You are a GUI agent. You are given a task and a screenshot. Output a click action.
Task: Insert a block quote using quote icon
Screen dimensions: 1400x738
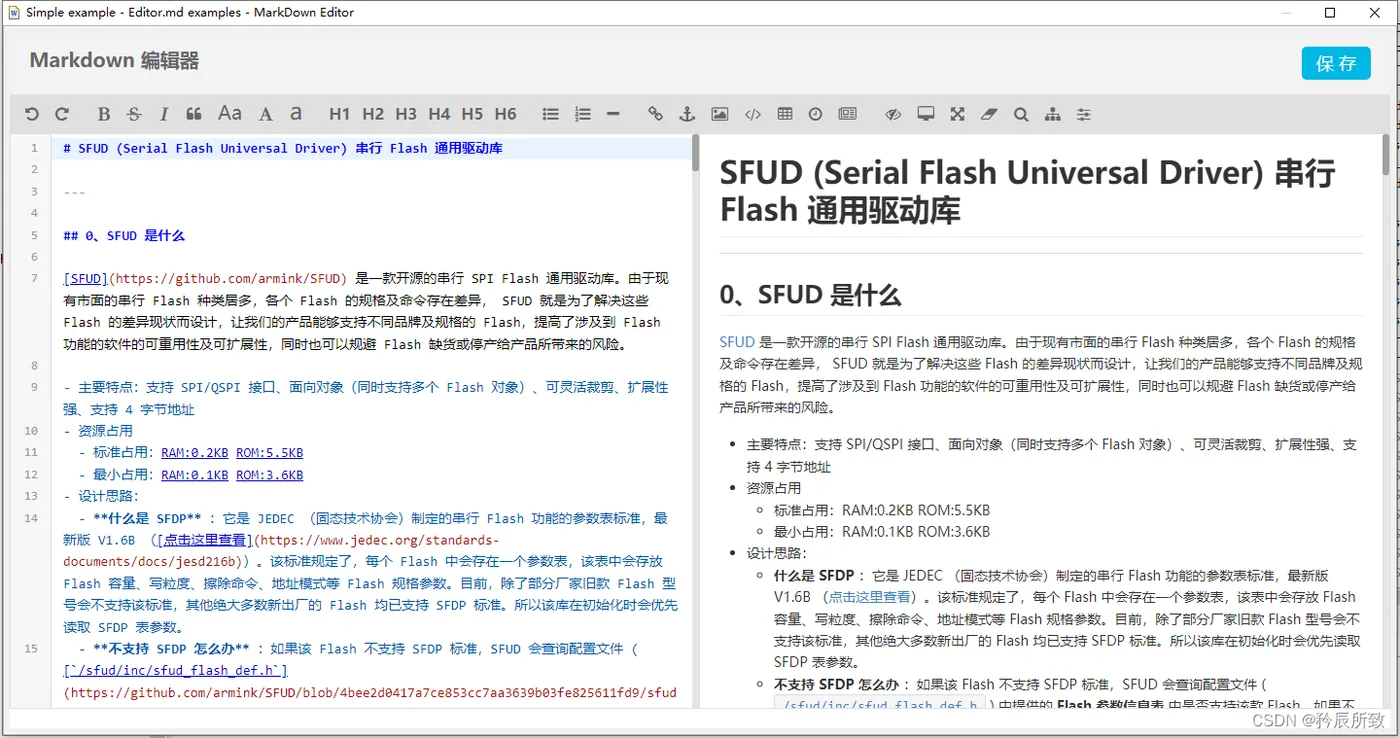194,114
